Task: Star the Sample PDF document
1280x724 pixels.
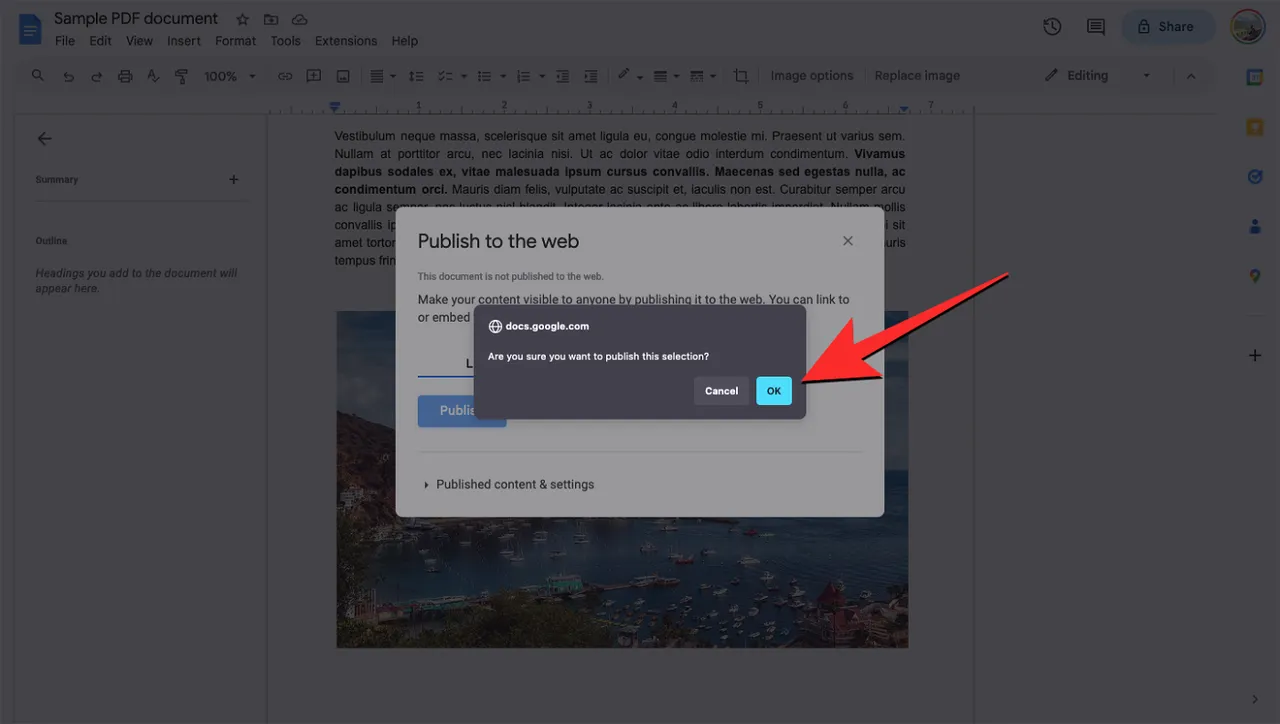Action: tap(242, 19)
